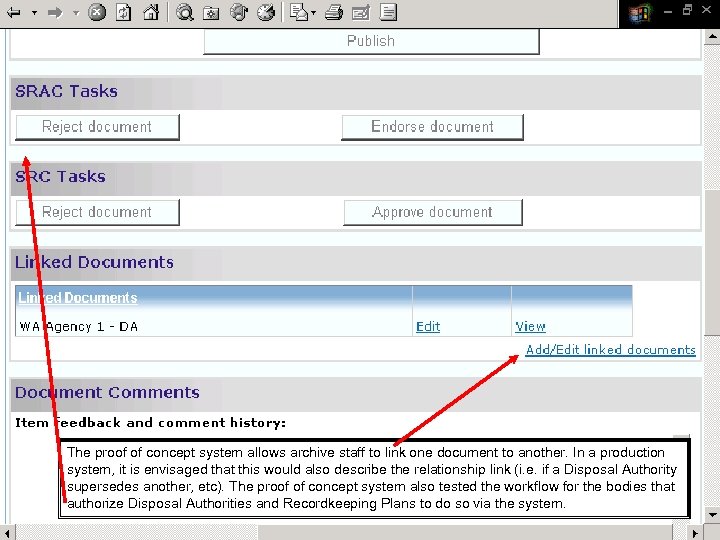Image resolution: width=720 pixels, height=540 pixels.
Task: Open the Forward button history dropdown arrow
Action: (76, 12)
